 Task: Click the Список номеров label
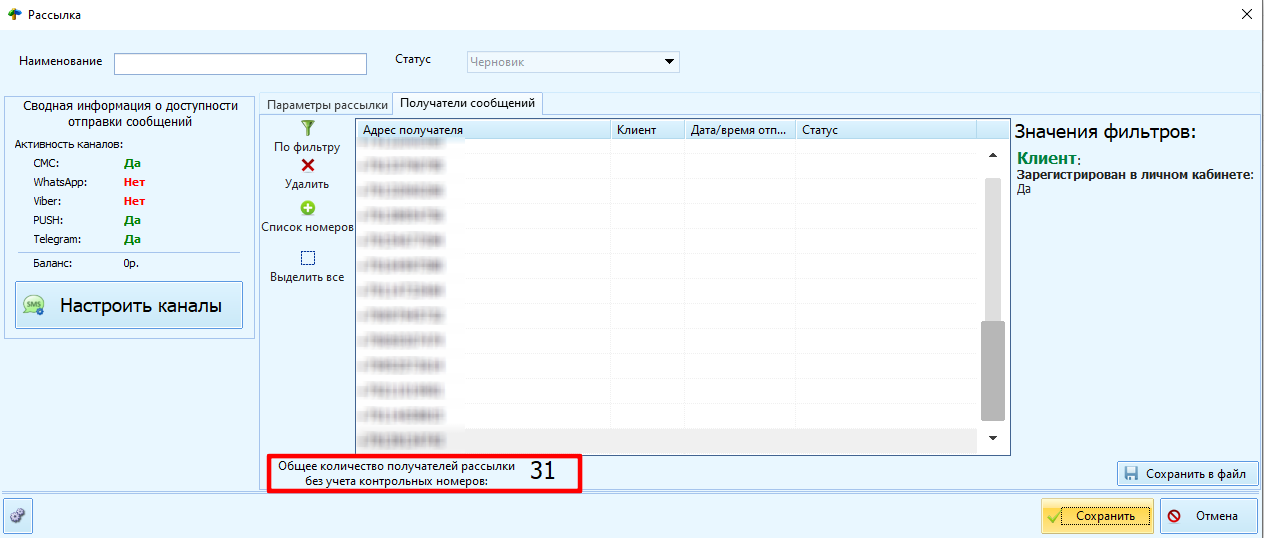[x=308, y=227]
